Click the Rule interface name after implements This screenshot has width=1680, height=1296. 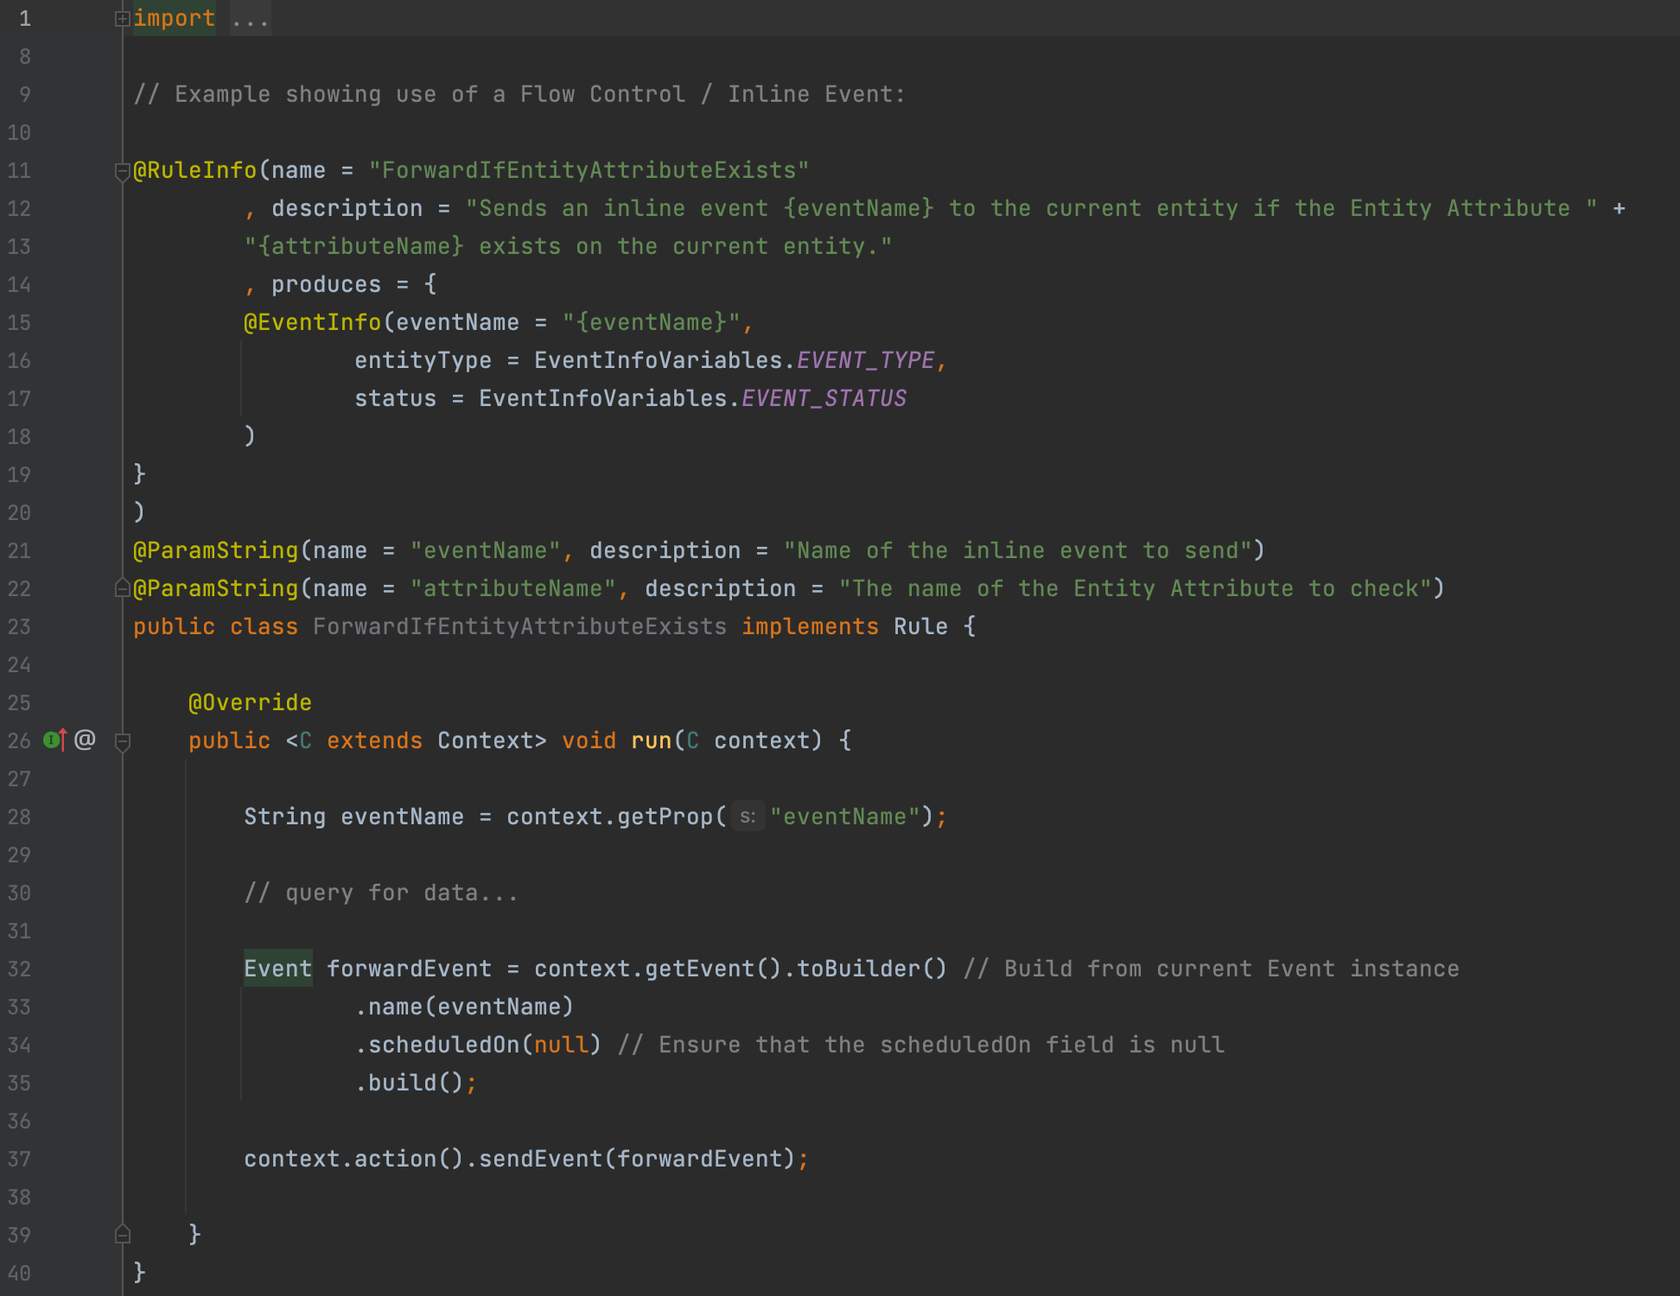pyautogui.click(x=920, y=627)
